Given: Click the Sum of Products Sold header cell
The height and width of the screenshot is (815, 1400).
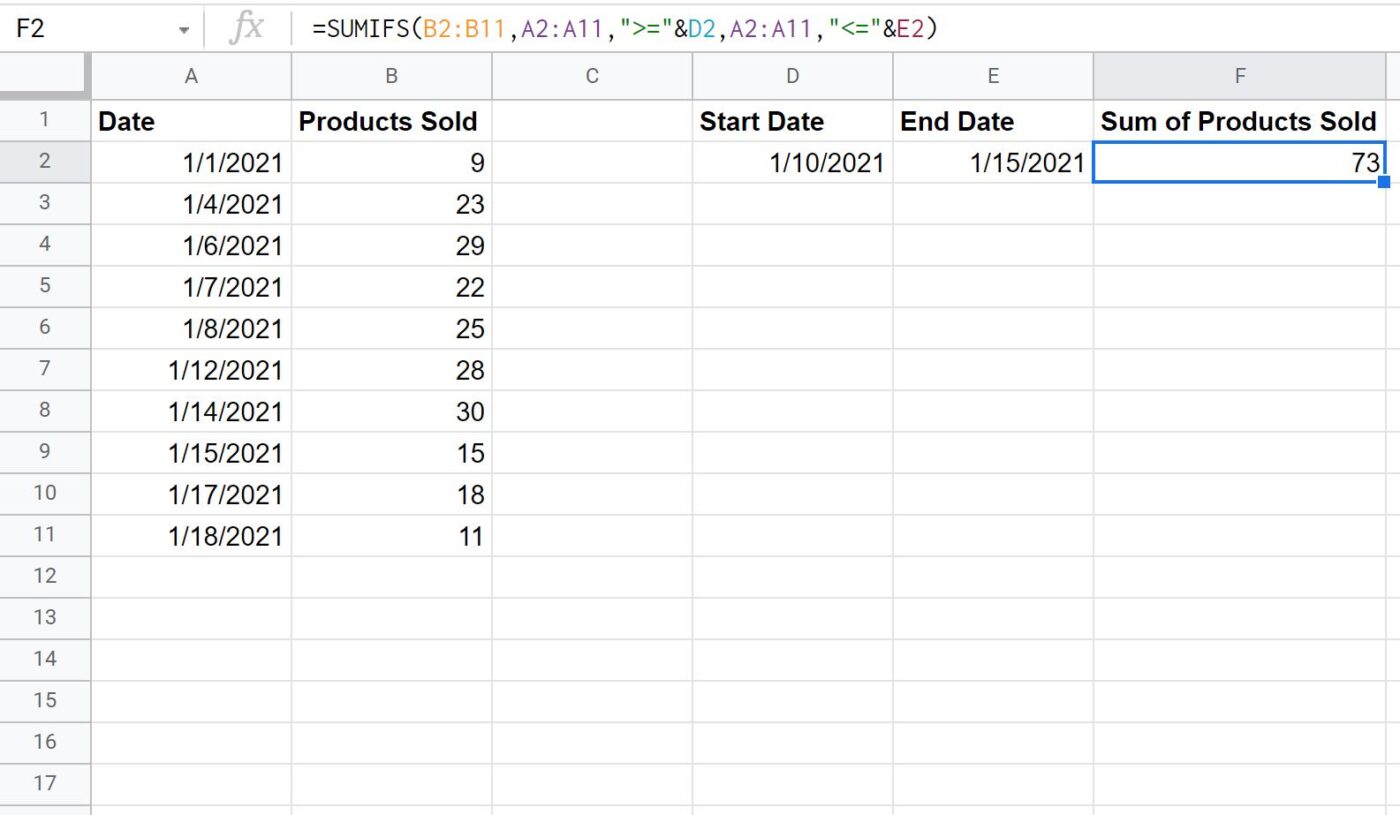Looking at the screenshot, I should click(x=1240, y=121).
